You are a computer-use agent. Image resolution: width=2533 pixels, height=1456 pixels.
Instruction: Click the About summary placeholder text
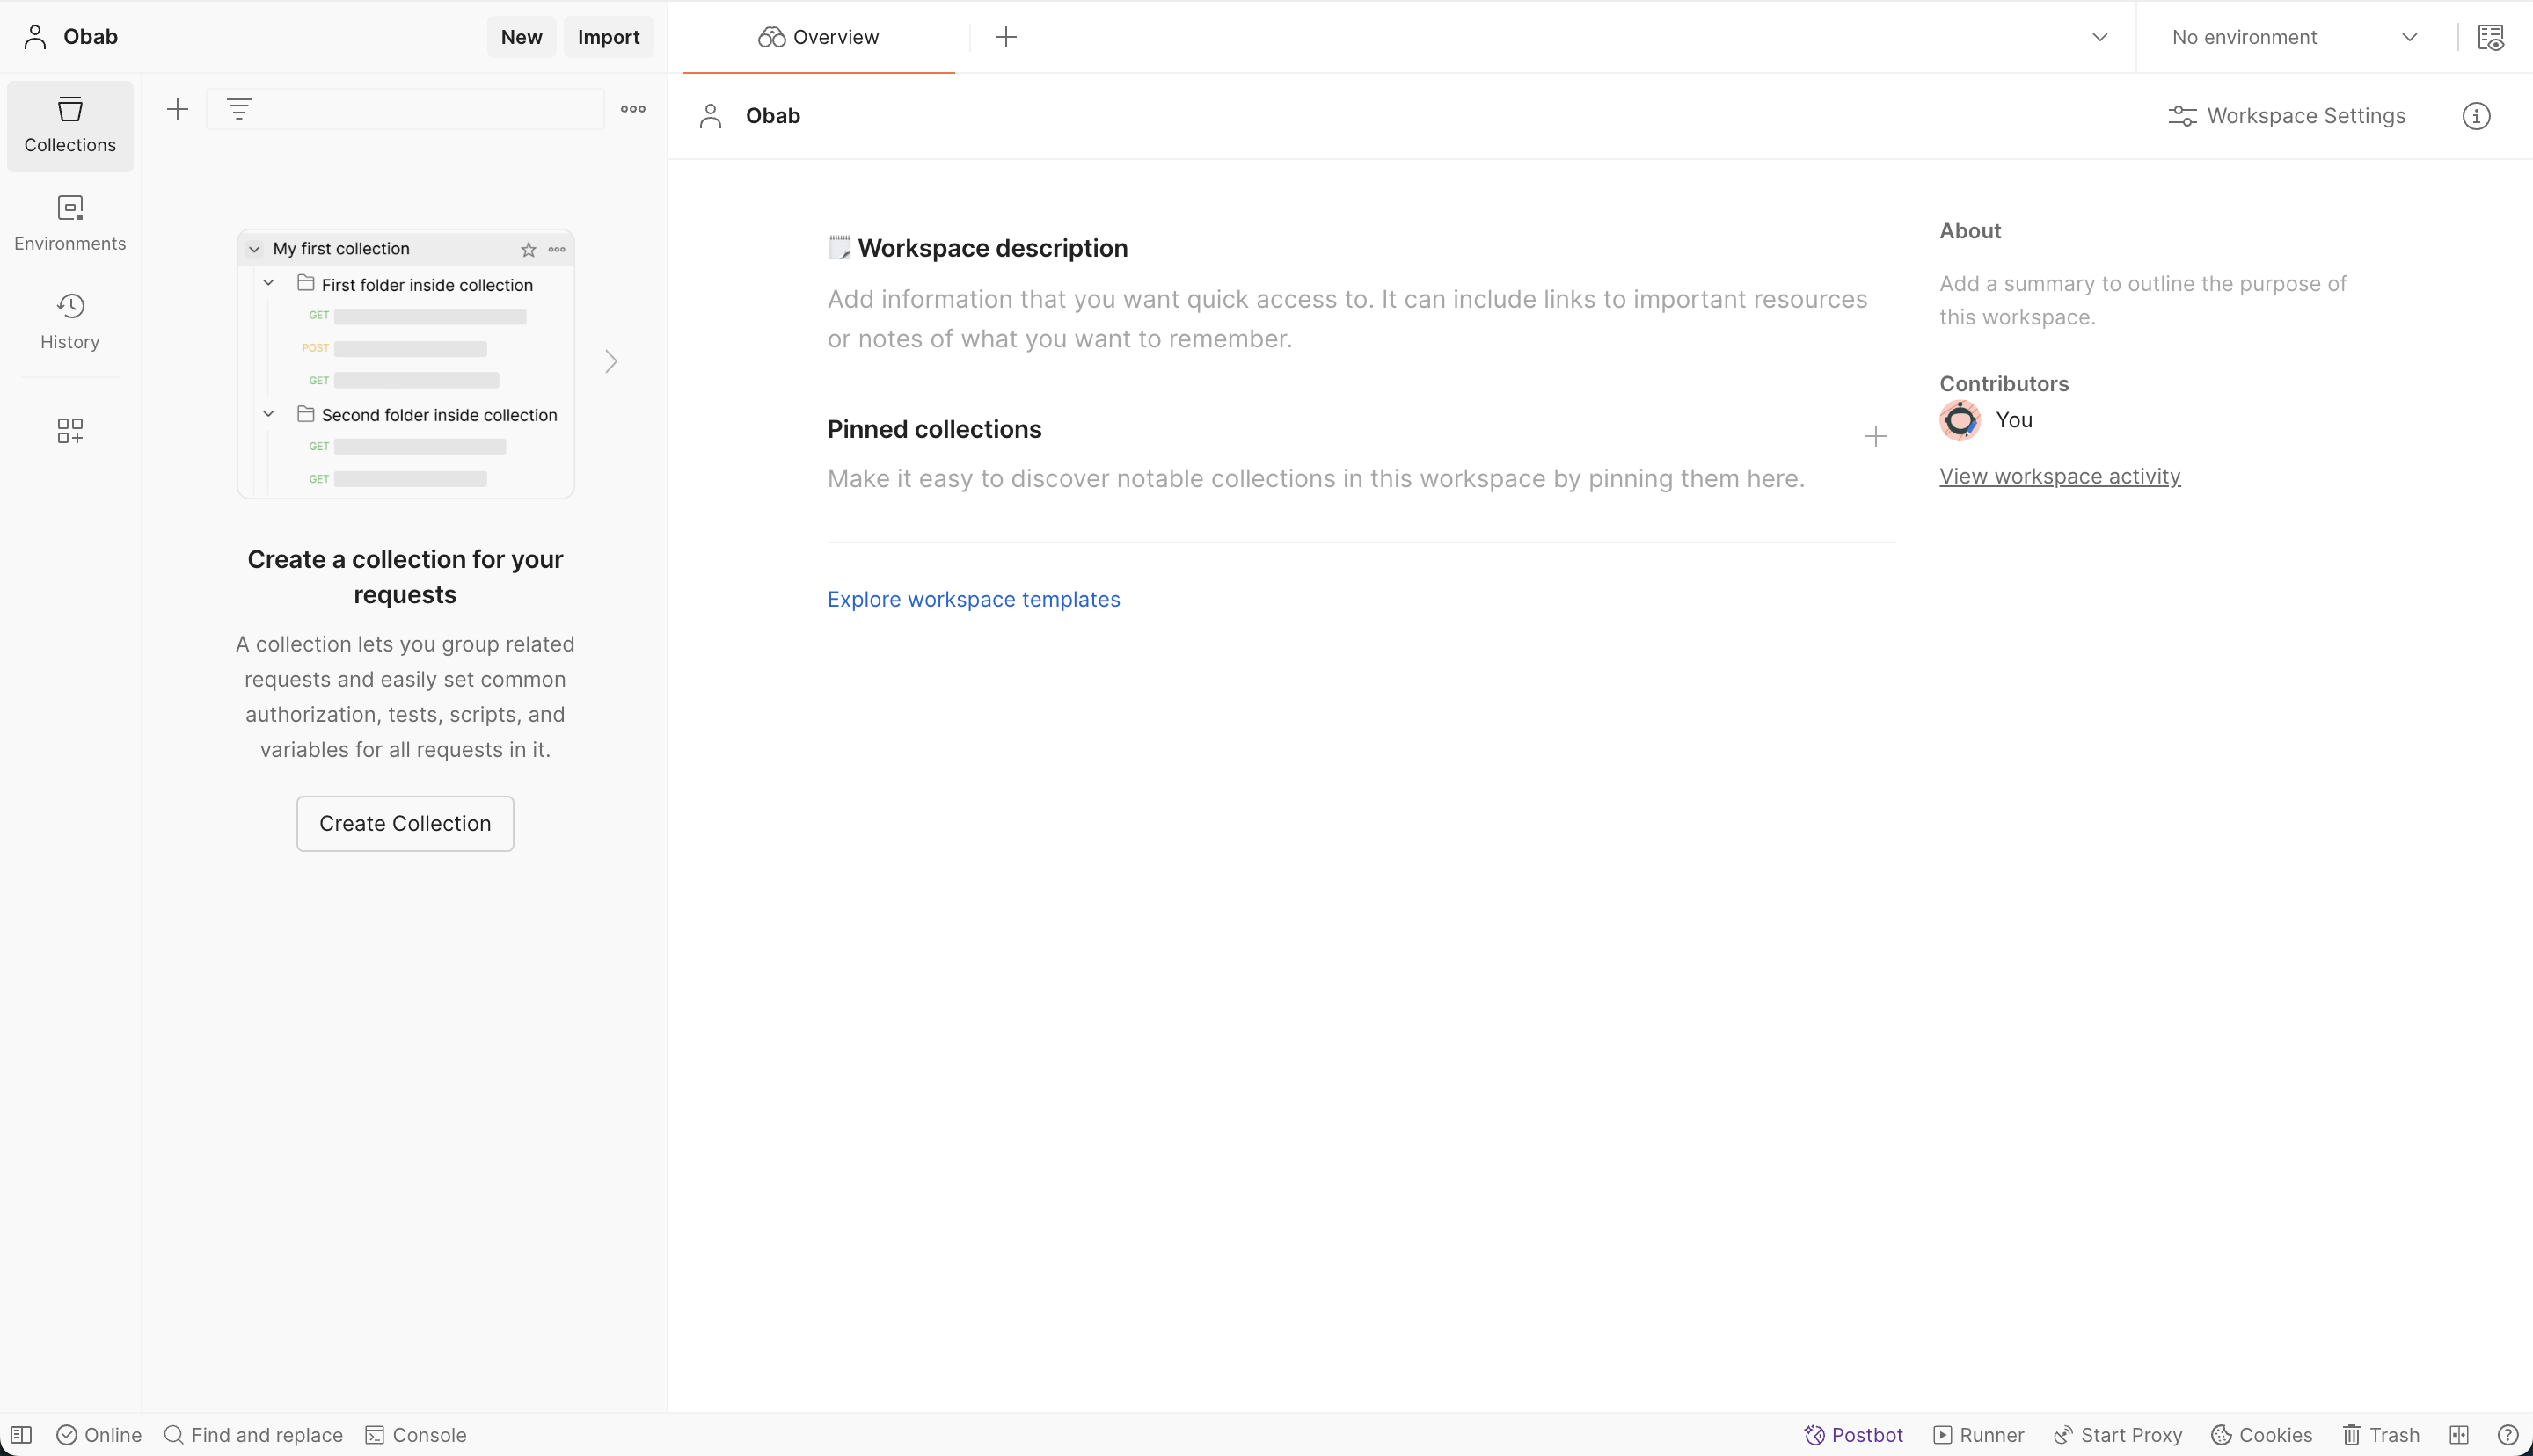[x=2142, y=300]
